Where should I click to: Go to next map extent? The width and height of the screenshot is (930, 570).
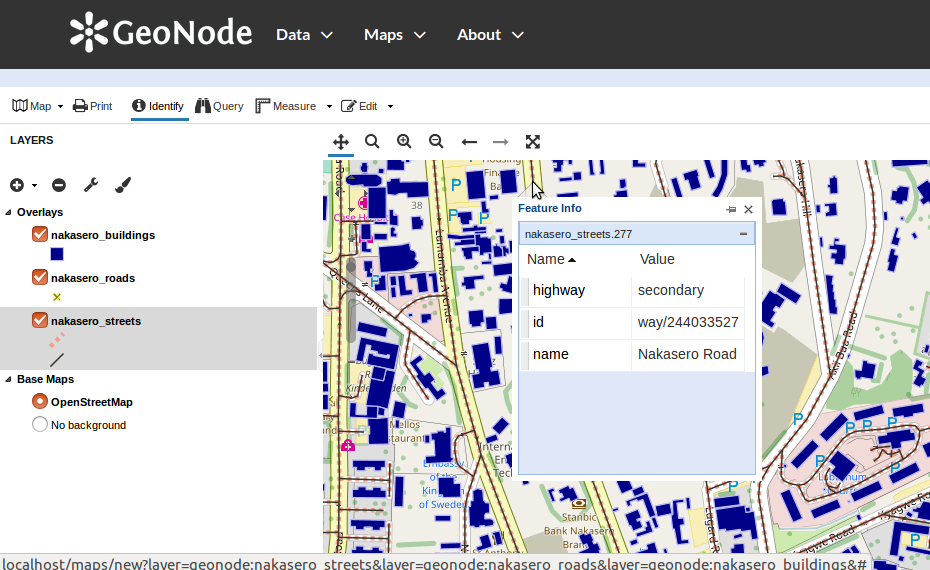501,142
